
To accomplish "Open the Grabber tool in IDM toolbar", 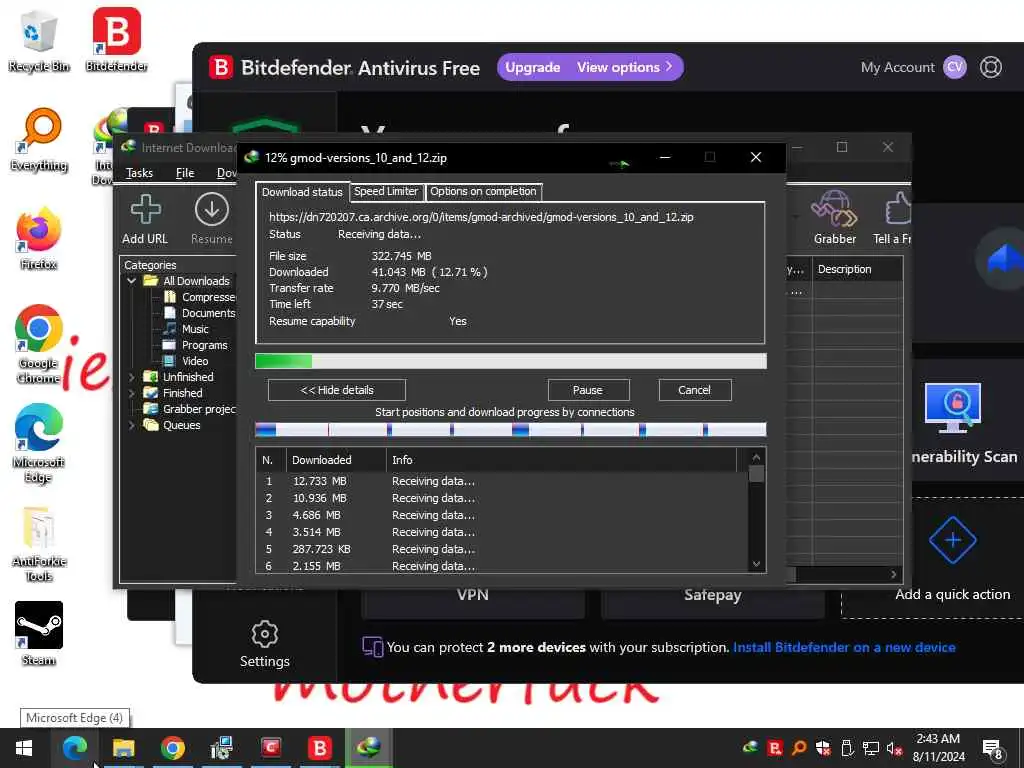I will pyautogui.click(x=835, y=218).
